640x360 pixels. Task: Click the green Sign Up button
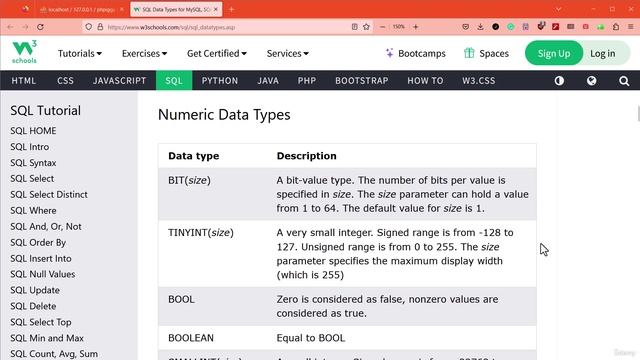click(x=554, y=53)
